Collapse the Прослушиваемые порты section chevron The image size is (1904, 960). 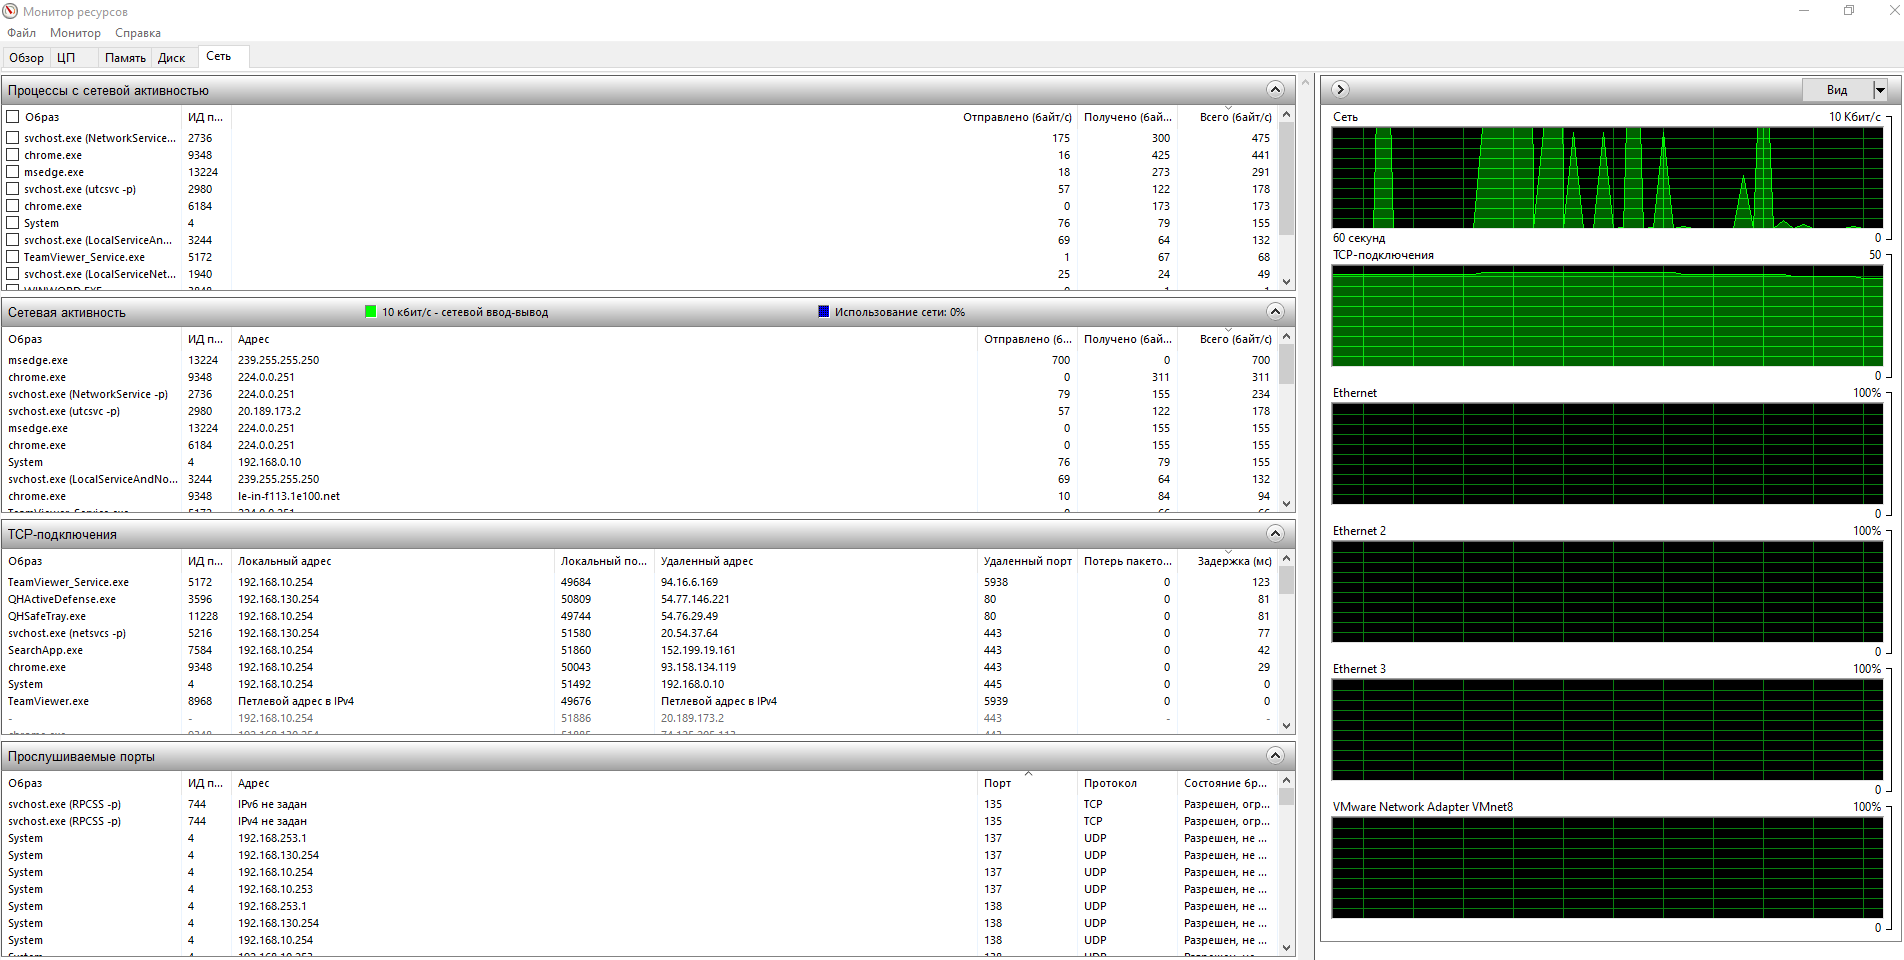(x=1275, y=756)
